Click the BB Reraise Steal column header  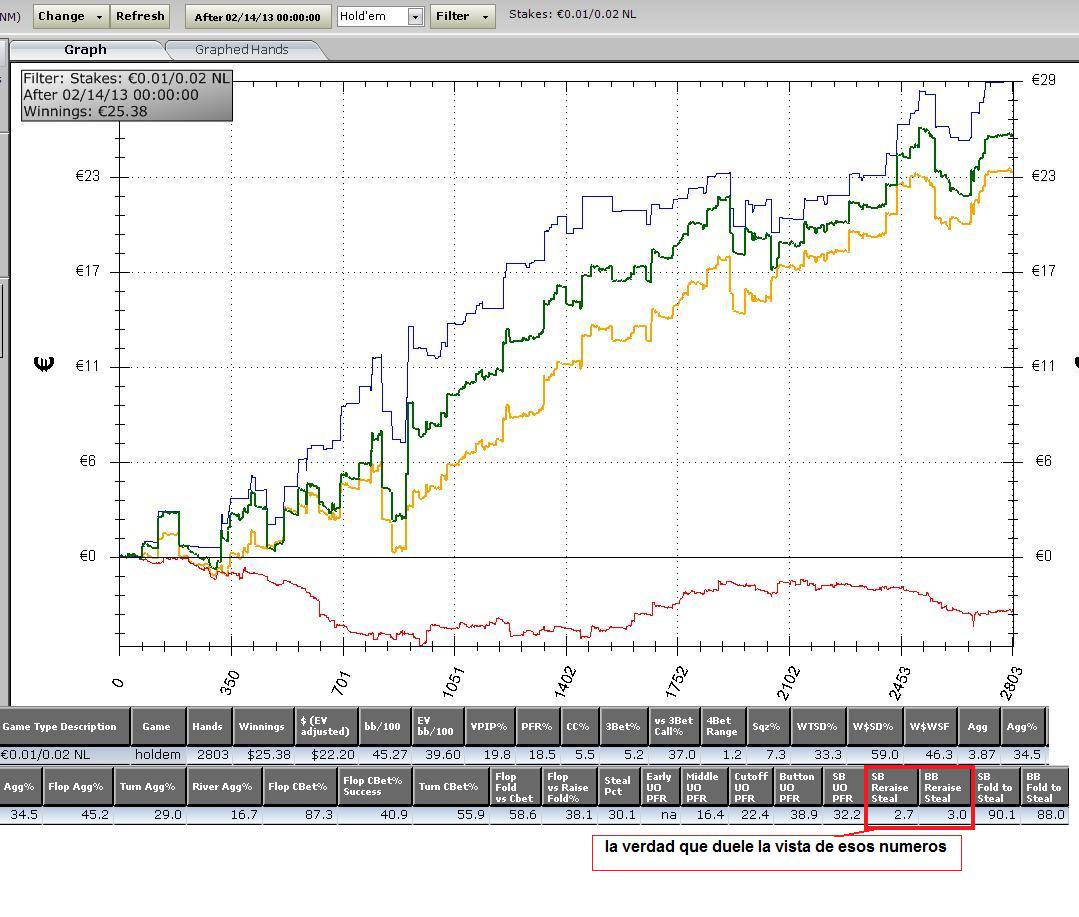[944, 787]
